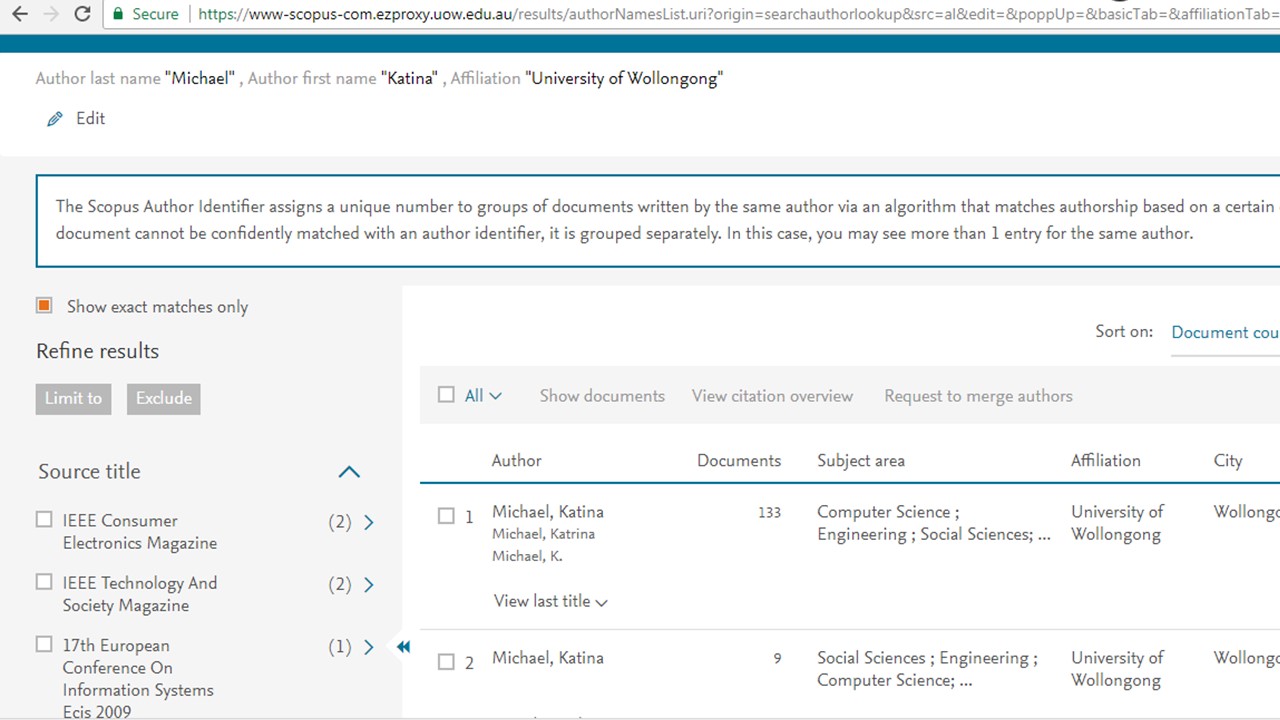Click View citation overview
This screenshot has height=720, width=1280.
(772, 396)
